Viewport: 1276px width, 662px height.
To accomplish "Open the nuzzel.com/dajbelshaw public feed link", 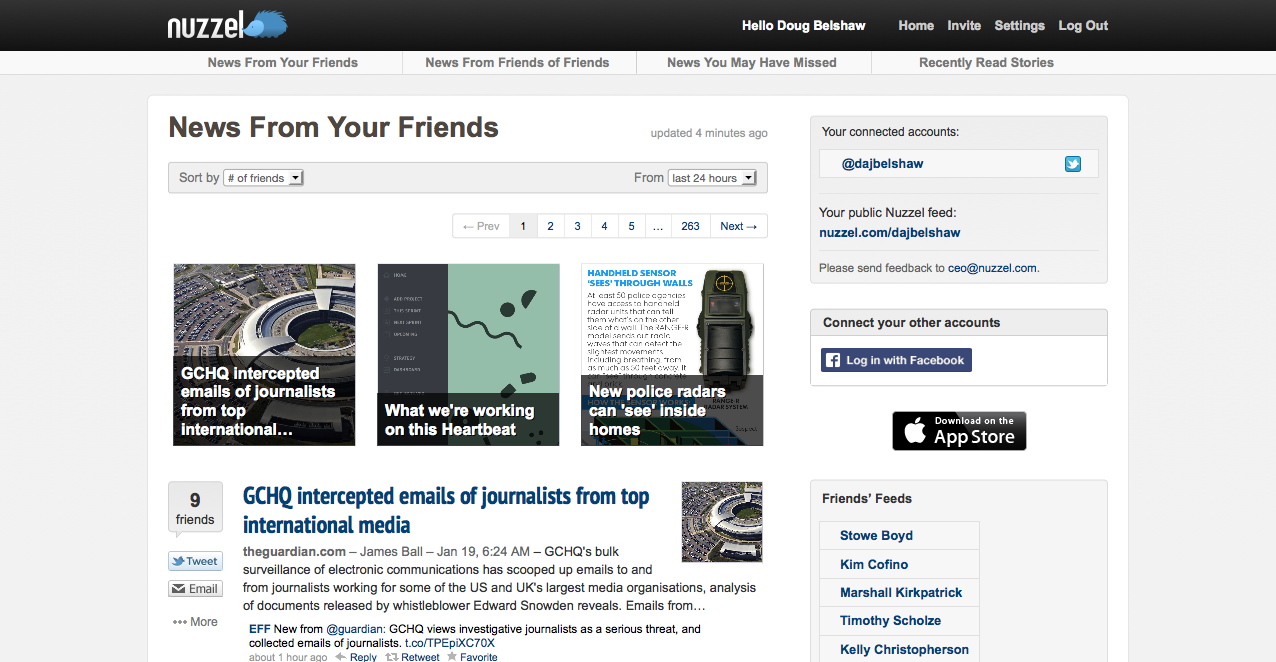I will [x=889, y=233].
